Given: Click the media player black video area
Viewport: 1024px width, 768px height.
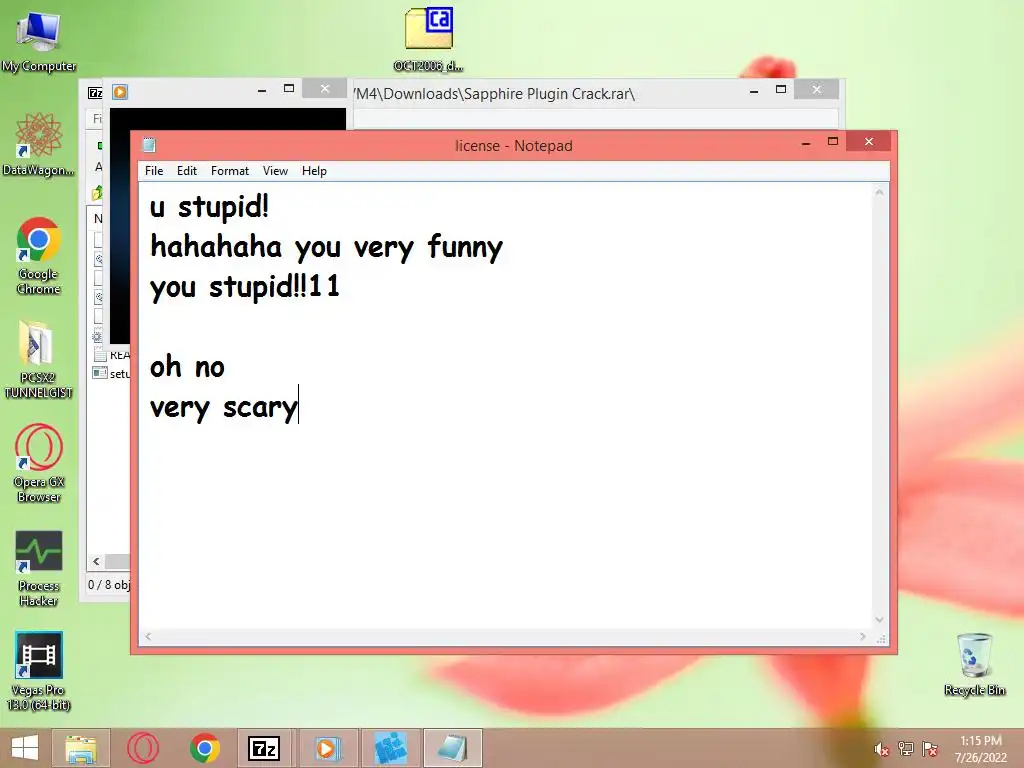Looking at the screenshot, I should pos(228,119).
